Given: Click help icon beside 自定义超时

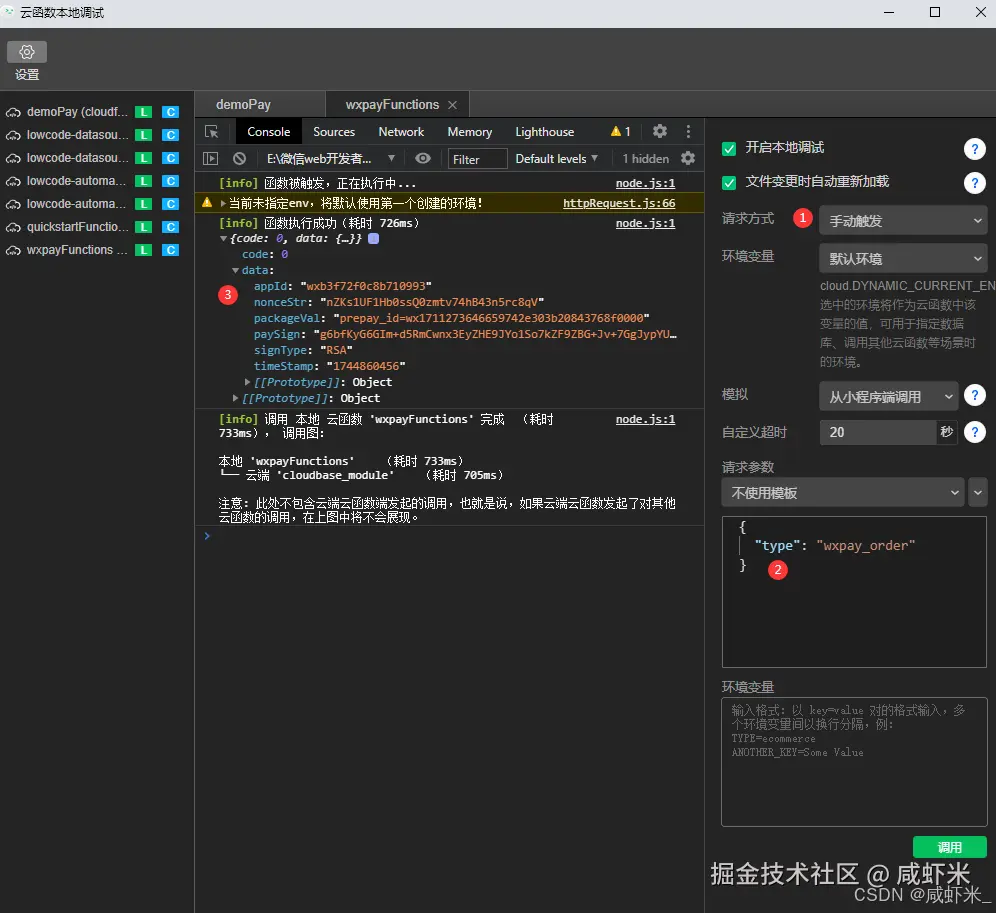Looking at the screenshot, I should 974,432.
